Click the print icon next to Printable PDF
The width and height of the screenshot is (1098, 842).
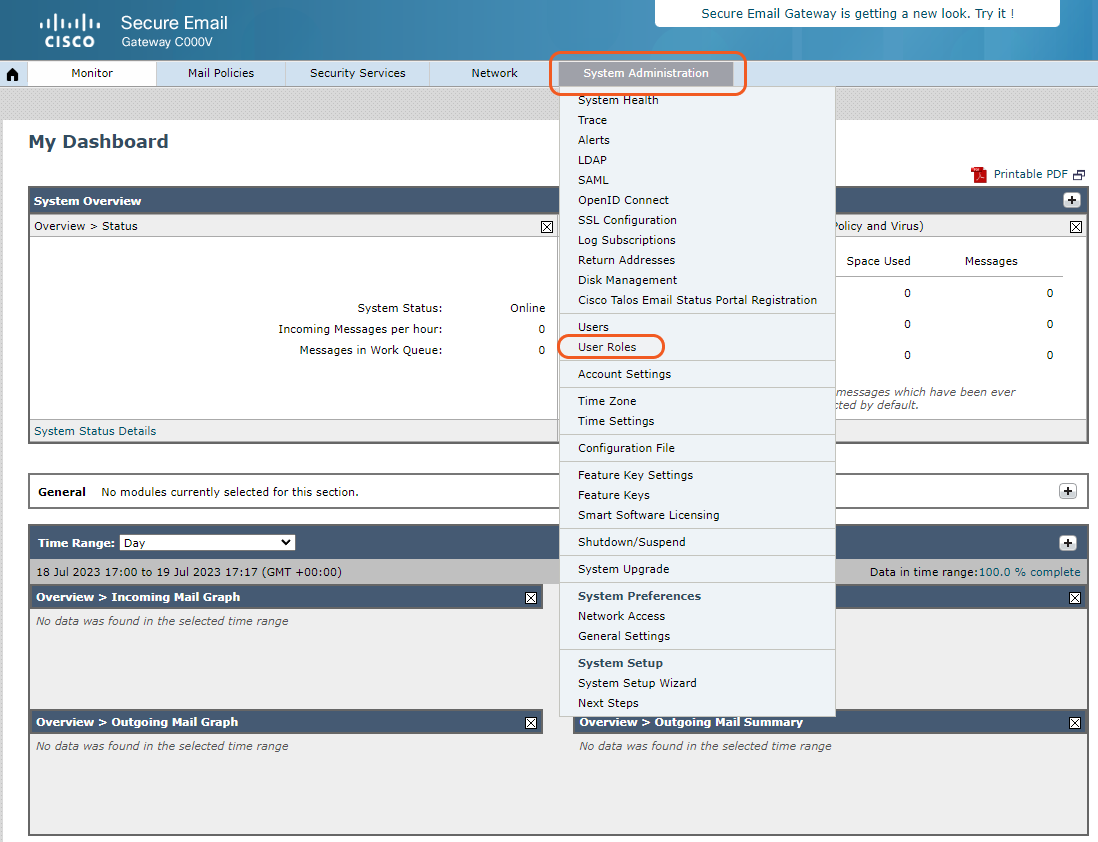pyautogui.click(x=1079, y=174)
